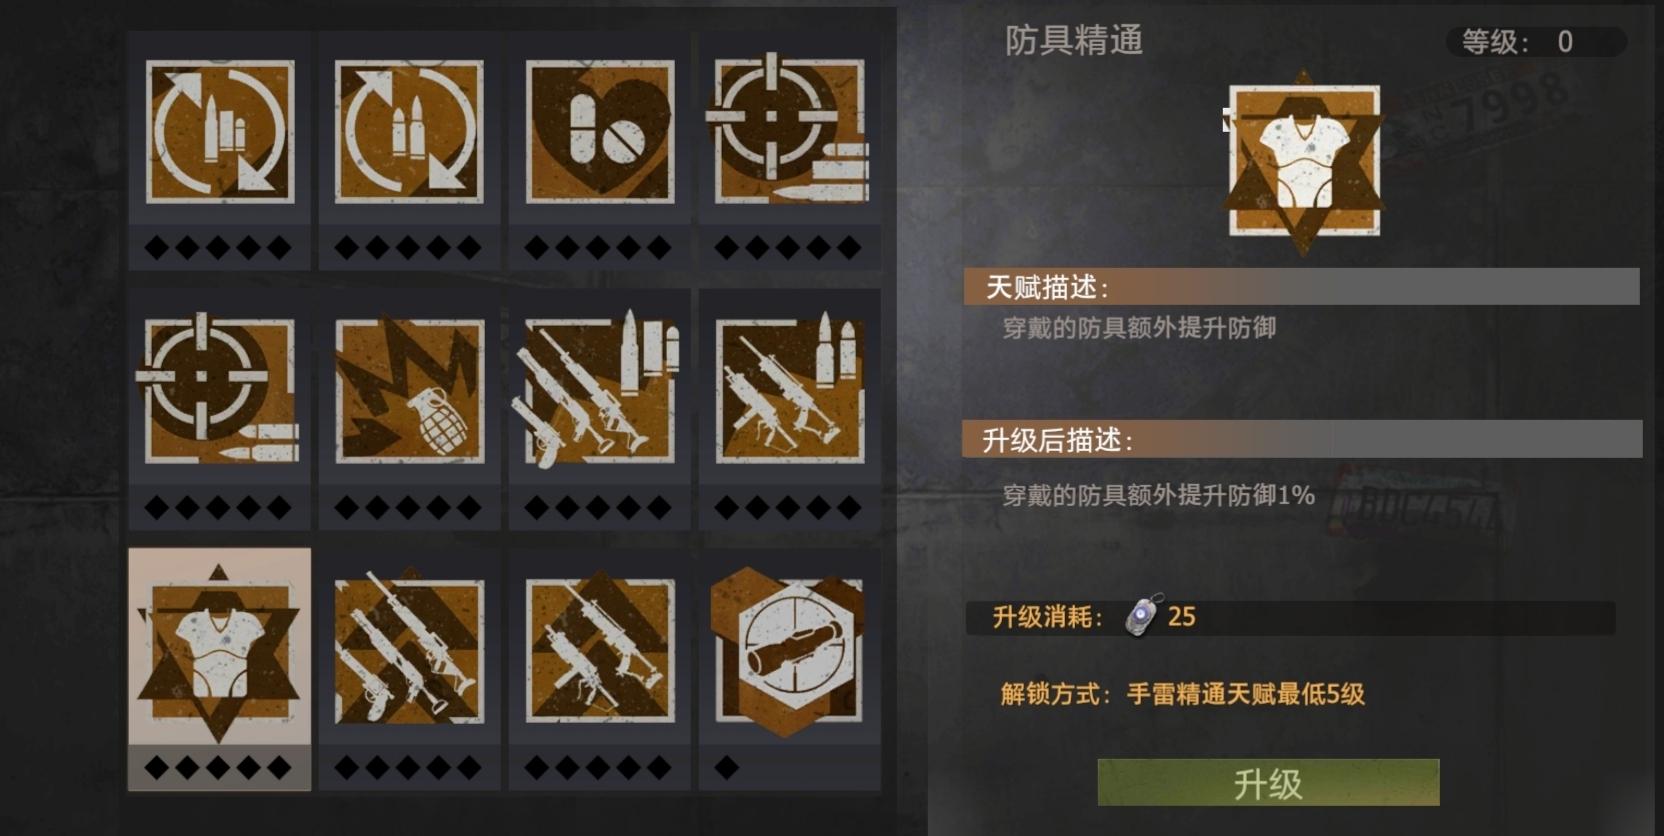Choose the grenade explosion talent
This screenshot has width=1664, height=836.
coord(409,391)
